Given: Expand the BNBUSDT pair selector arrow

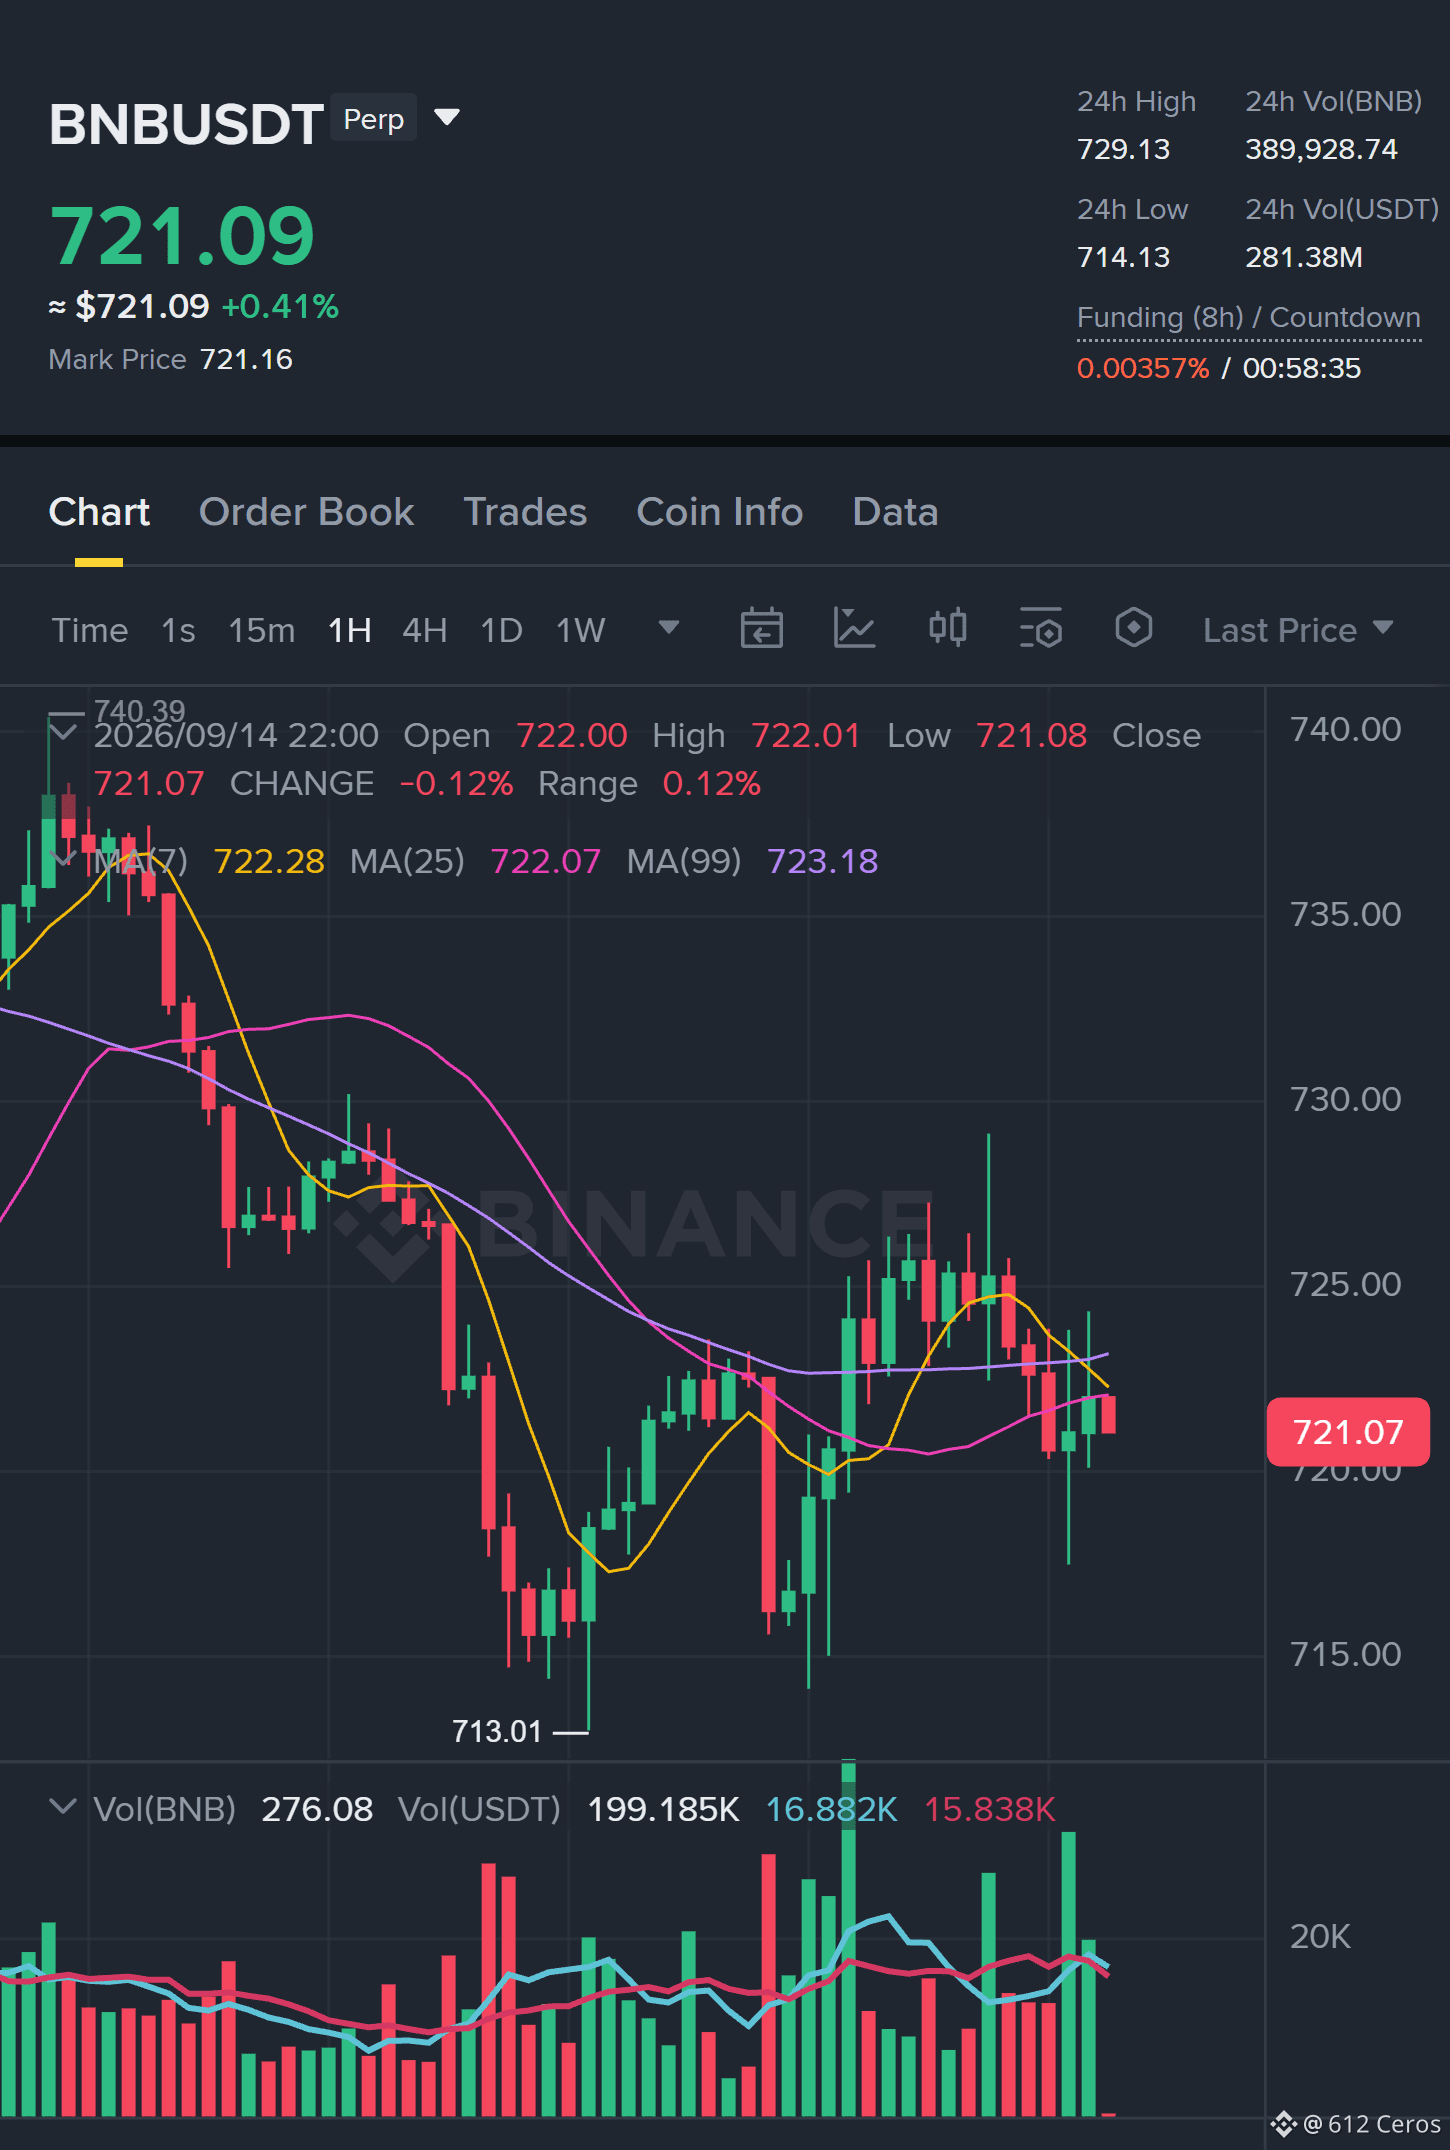Looking at the screenshot, I should (447, 118).
